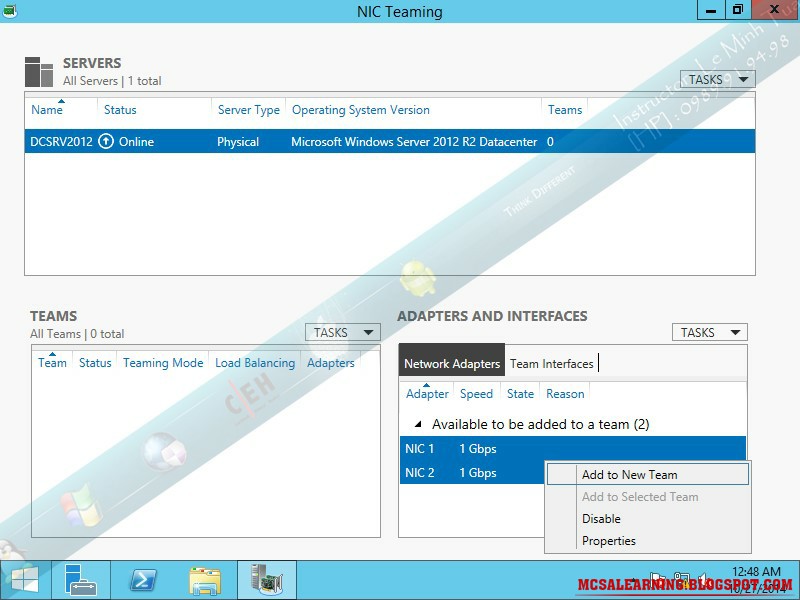Viewport: 800px width, 600px height.
Task: Open Windows PowerShell from the taskbar
Action: 143,579
